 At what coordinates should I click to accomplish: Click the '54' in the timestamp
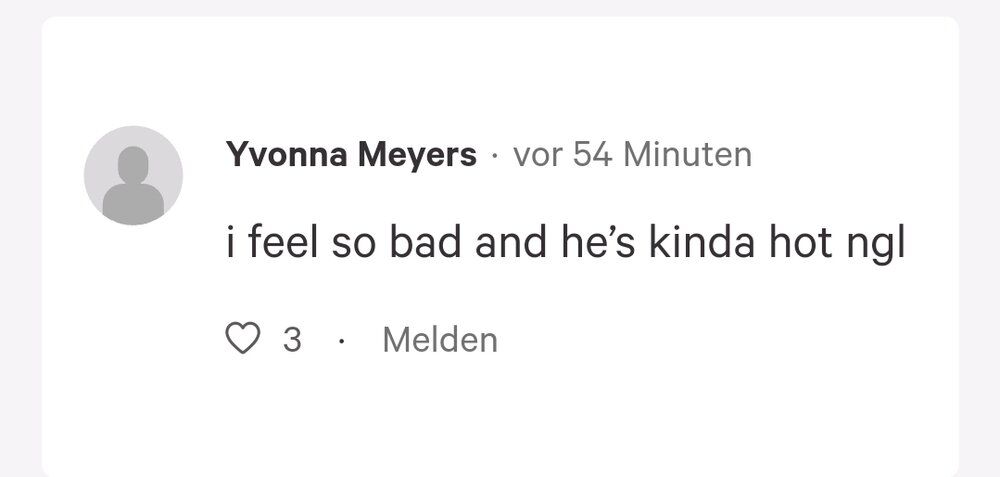click(593, 155)
